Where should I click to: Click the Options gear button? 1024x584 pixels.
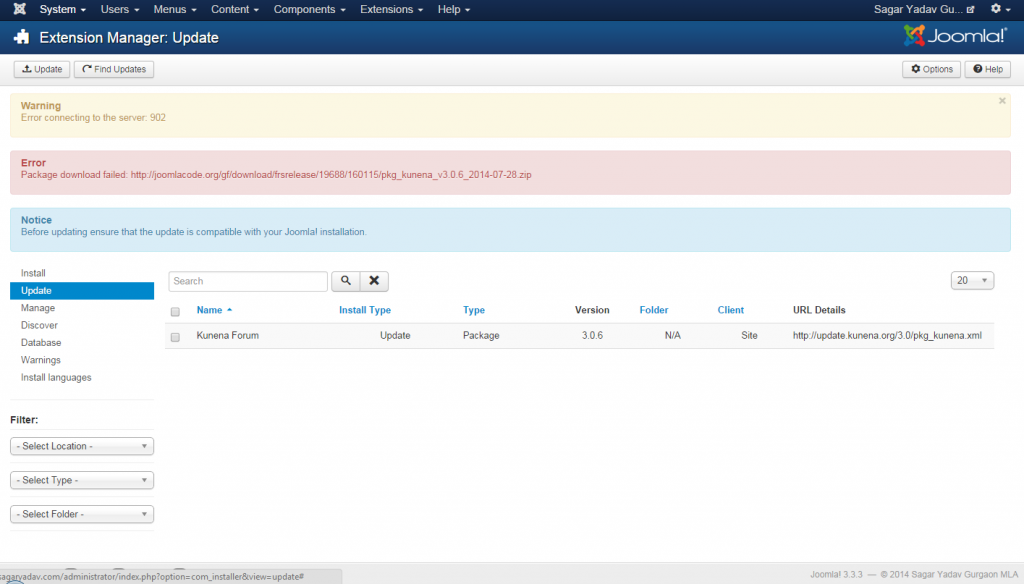click(x=931, y=69)
